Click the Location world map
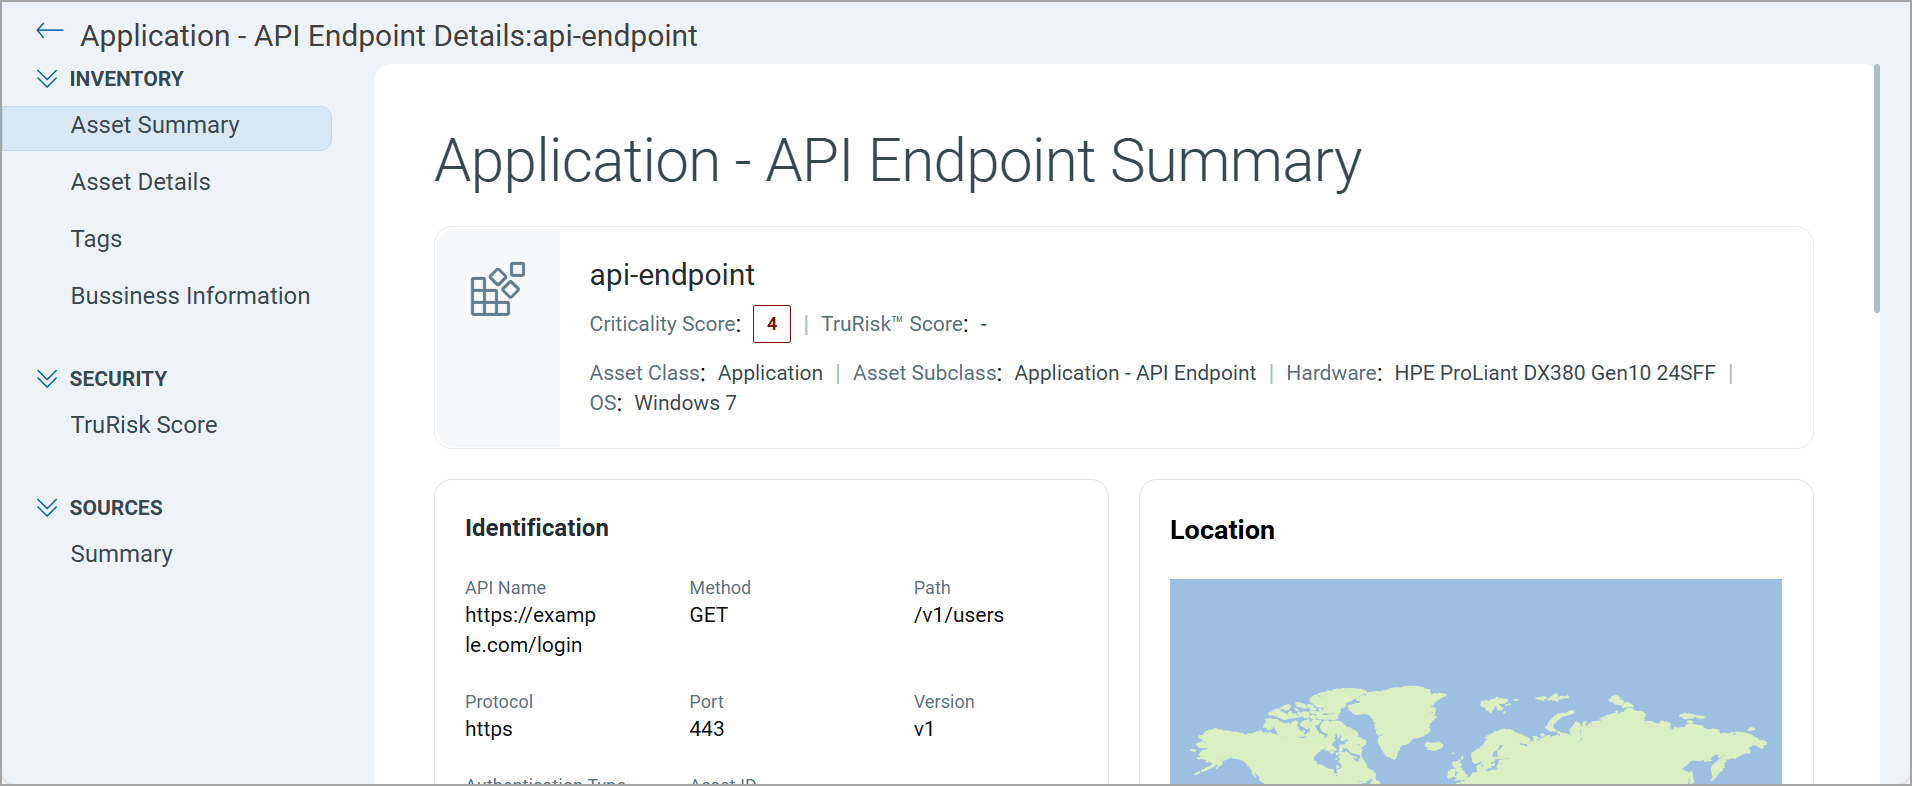Screen dimensions: 1912x786 pyautogui.click(x=1476, y=681)
